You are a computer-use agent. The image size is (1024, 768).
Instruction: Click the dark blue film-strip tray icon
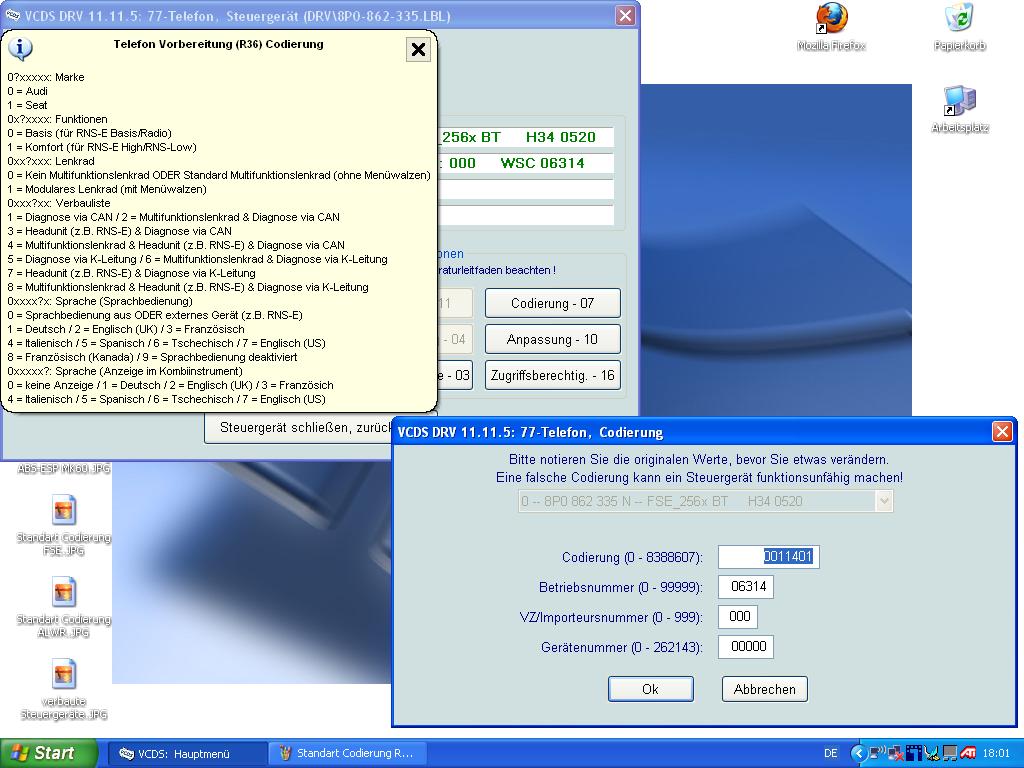[914, 753]
